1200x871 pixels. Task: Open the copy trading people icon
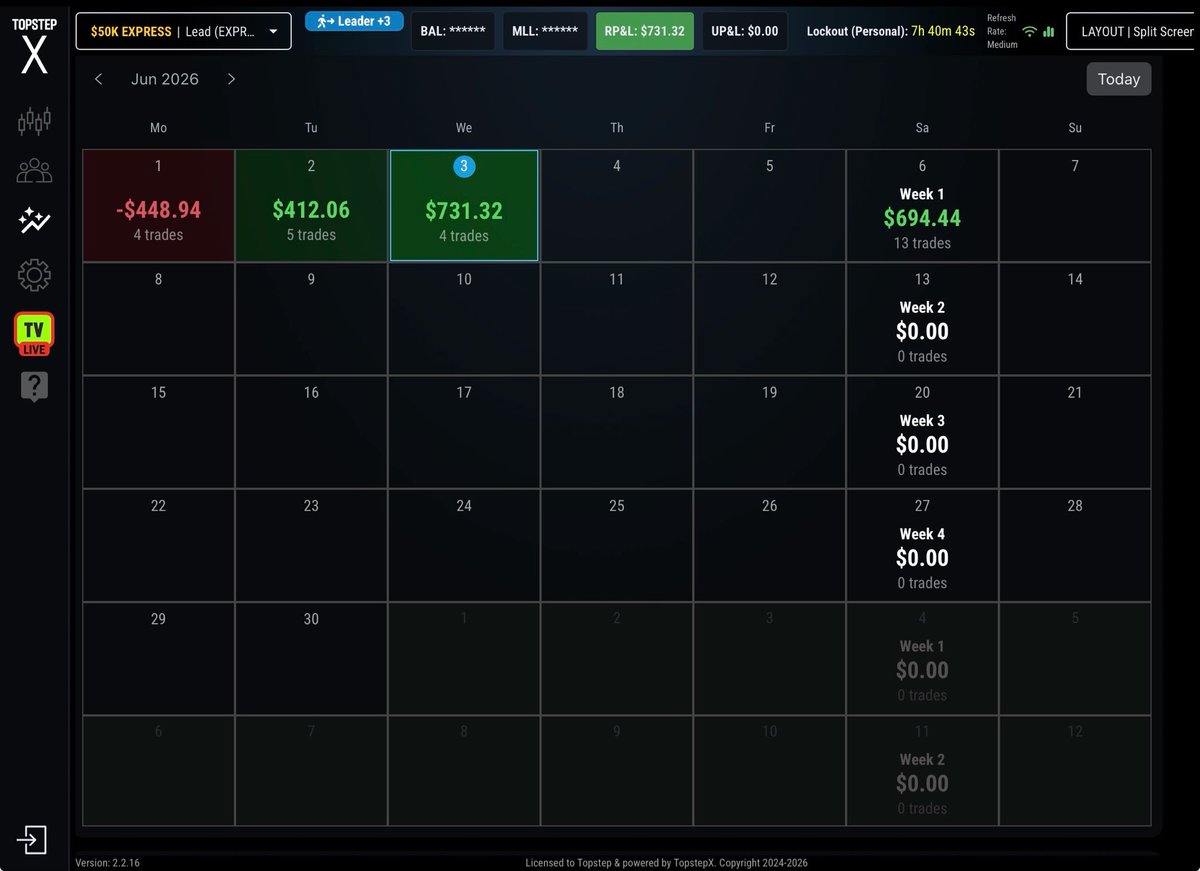tap(34, 171)
